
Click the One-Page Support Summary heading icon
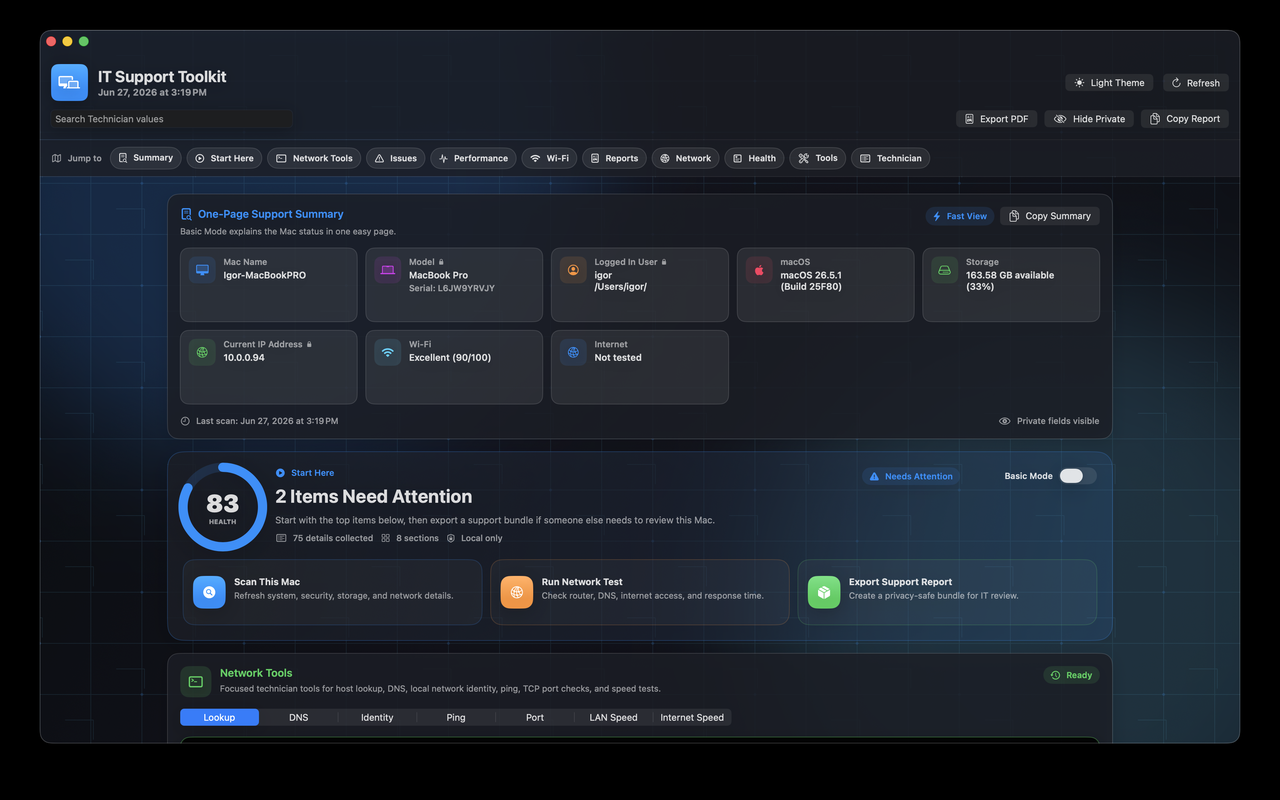186,214
